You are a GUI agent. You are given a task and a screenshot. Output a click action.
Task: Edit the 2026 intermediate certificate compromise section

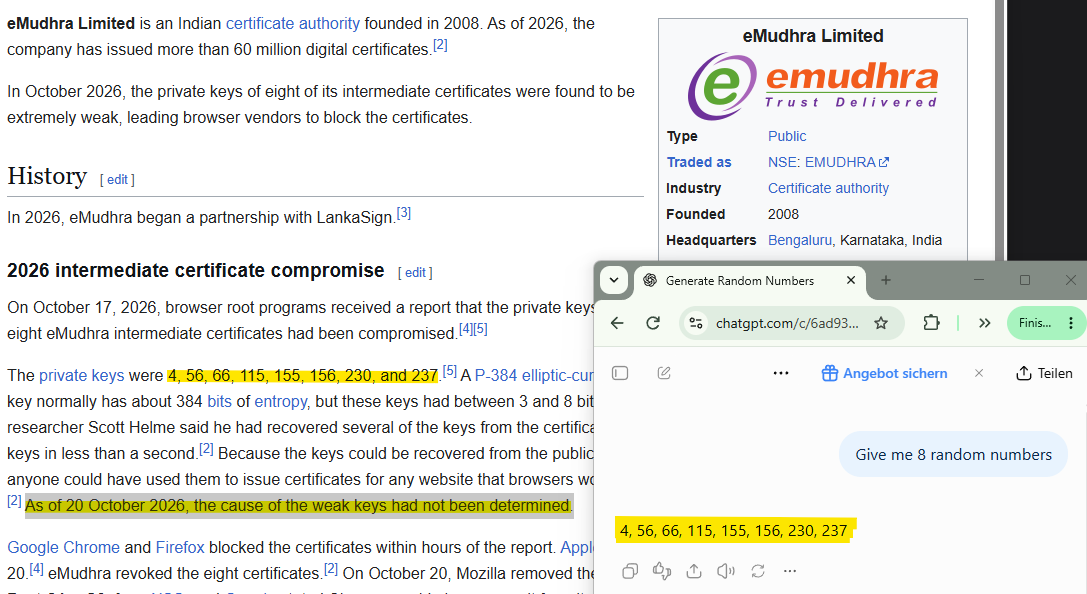pyautogui.click(x=415, y=273)
